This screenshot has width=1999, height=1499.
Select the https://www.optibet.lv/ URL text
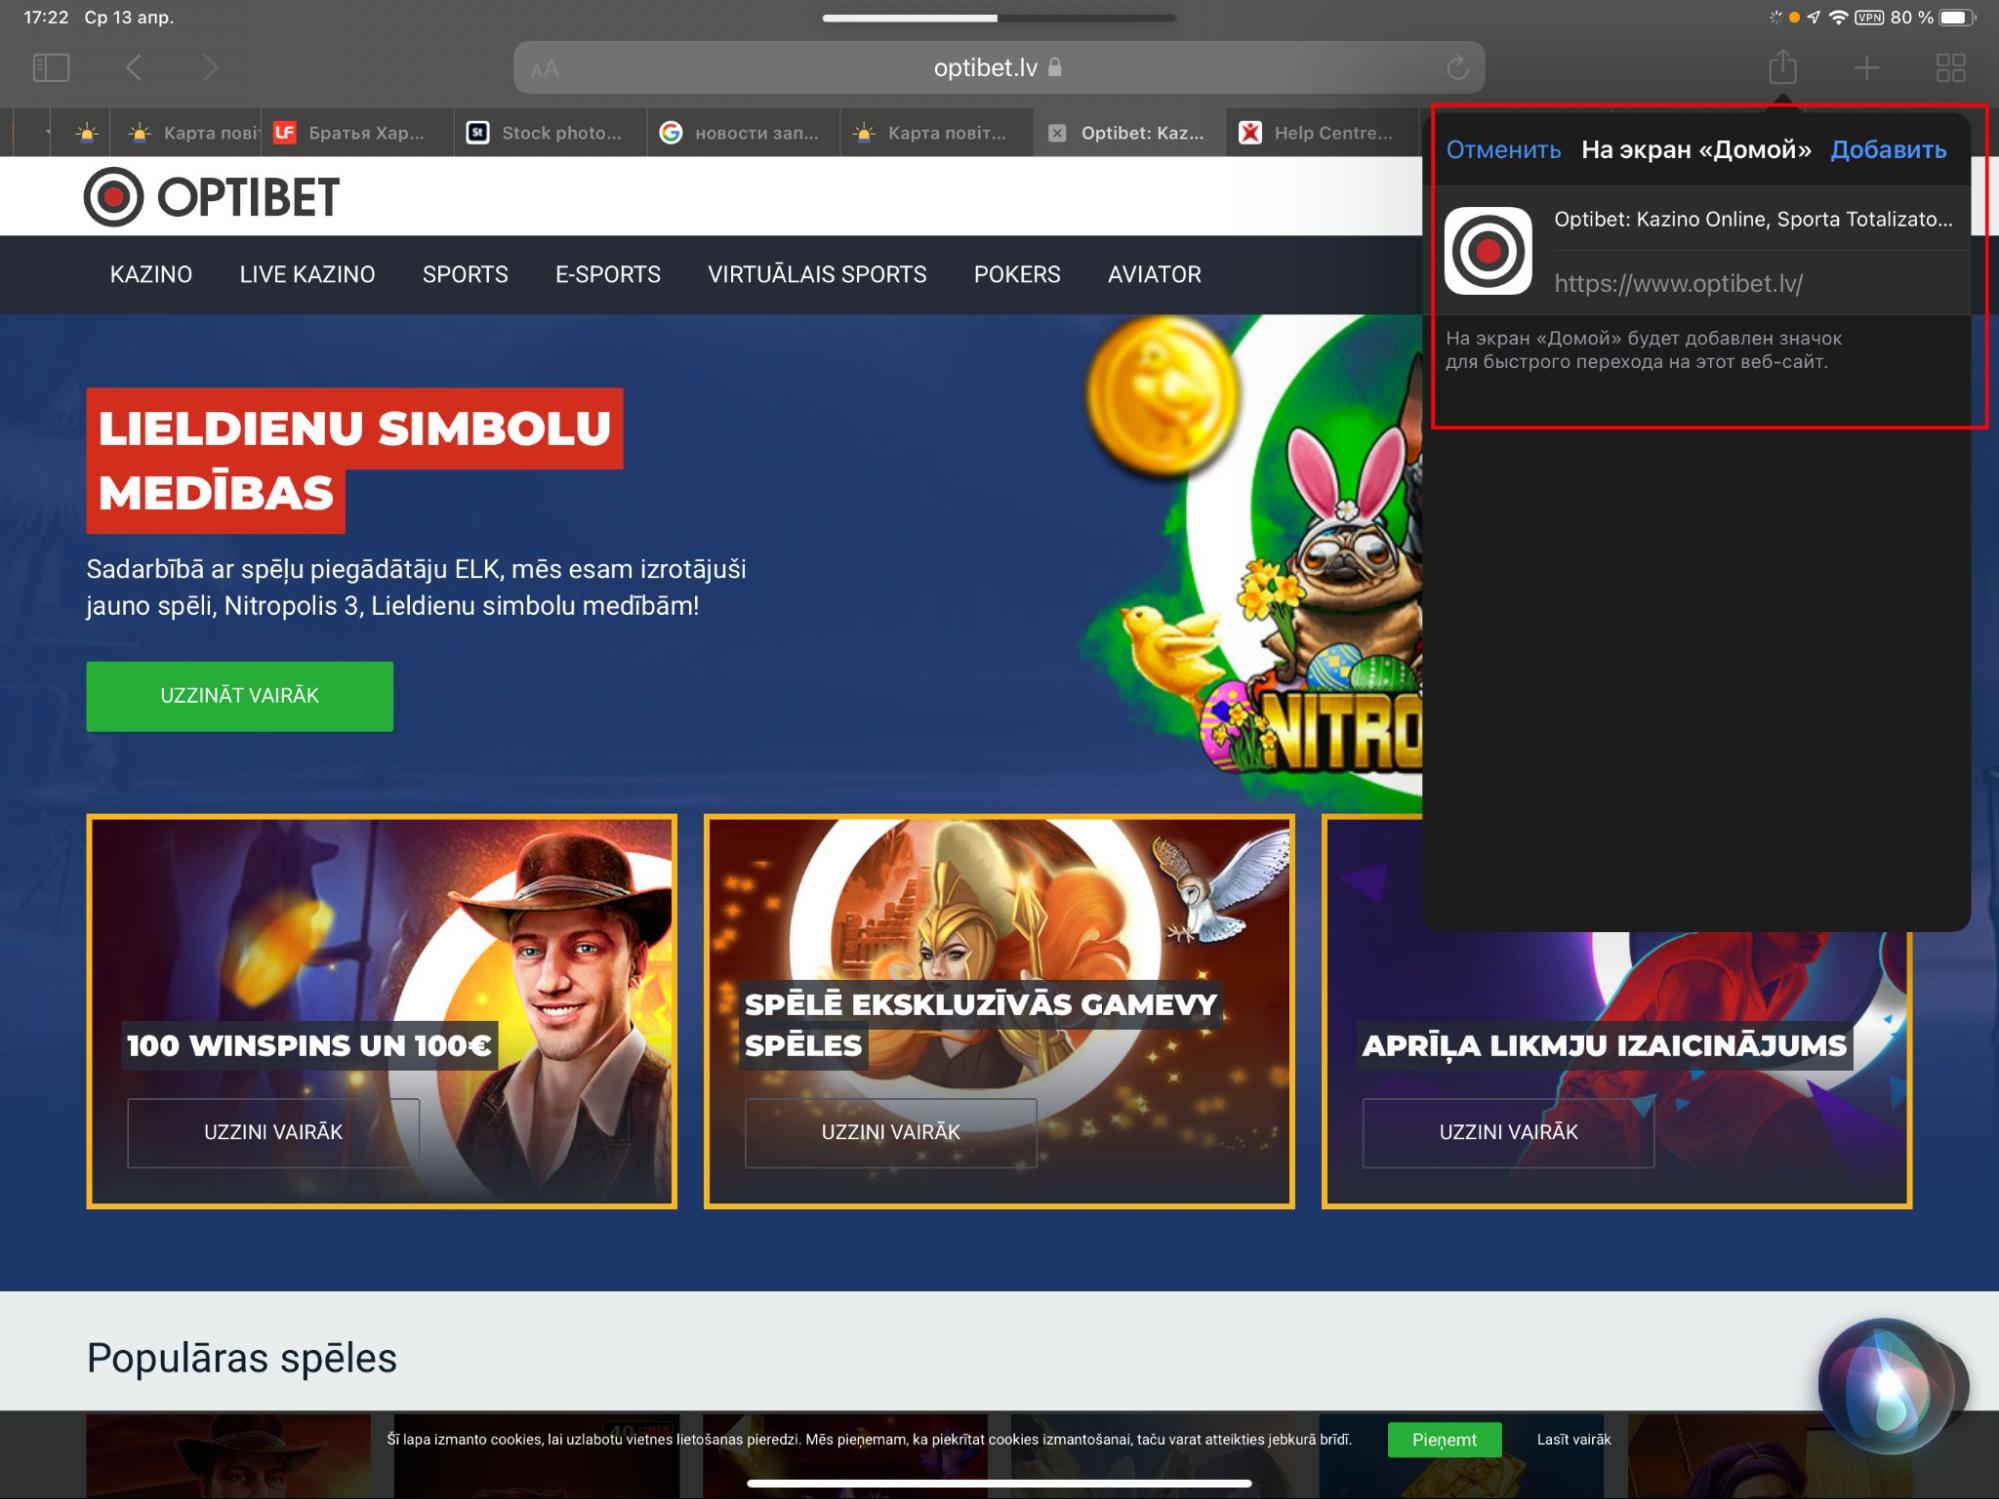1678,284
